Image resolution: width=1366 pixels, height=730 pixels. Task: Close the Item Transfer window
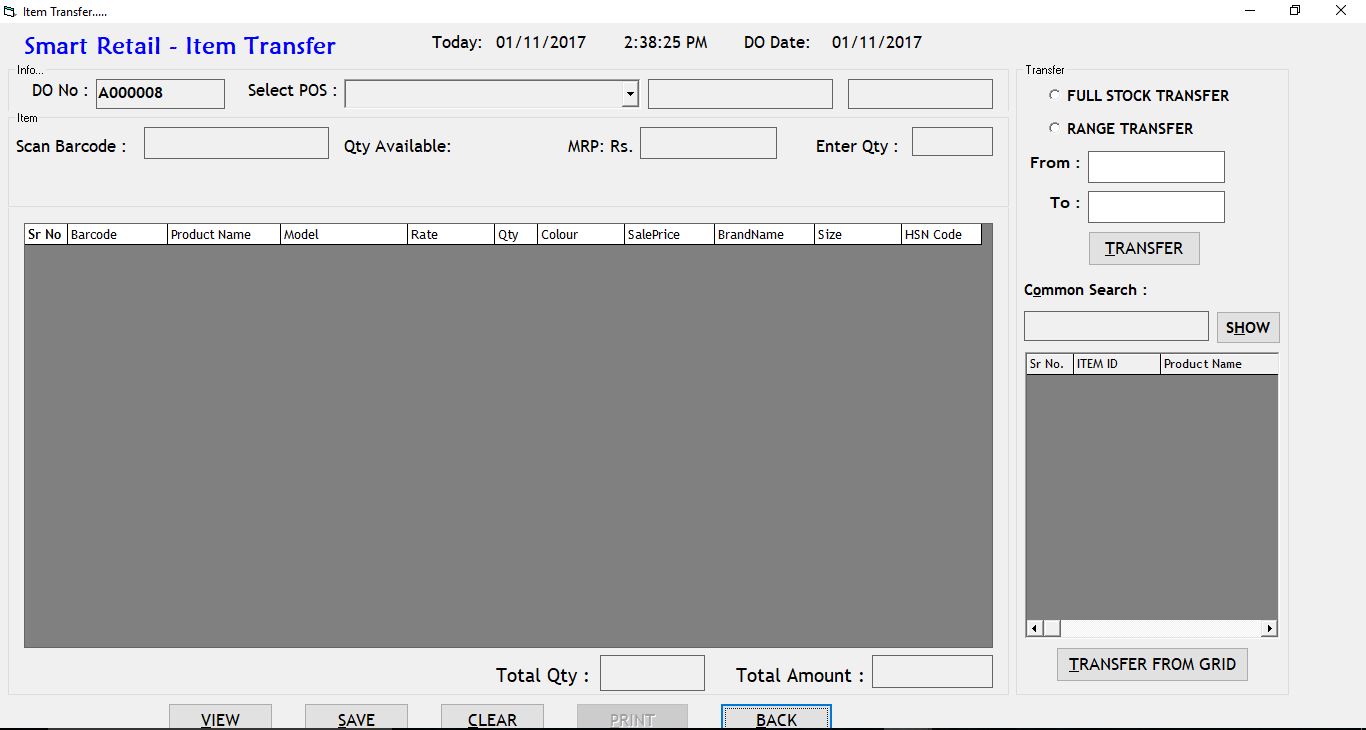[x=1342, y=11]
